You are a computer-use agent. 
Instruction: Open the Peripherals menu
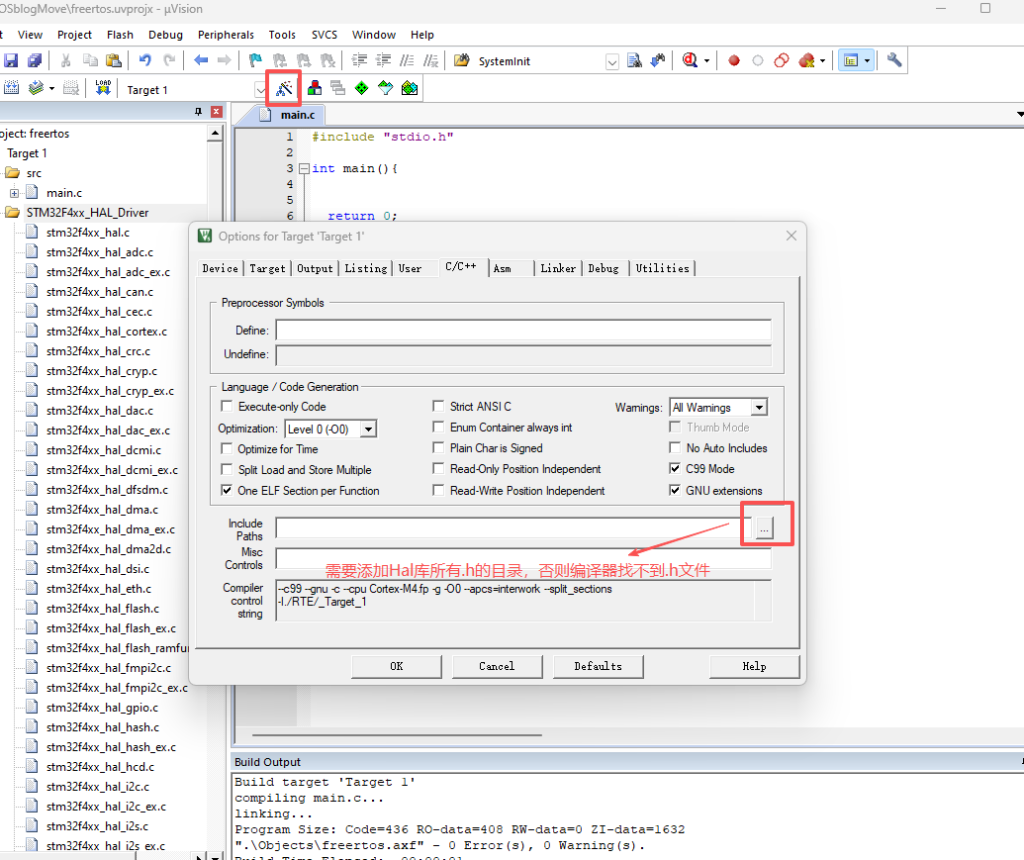pos(226,35)
